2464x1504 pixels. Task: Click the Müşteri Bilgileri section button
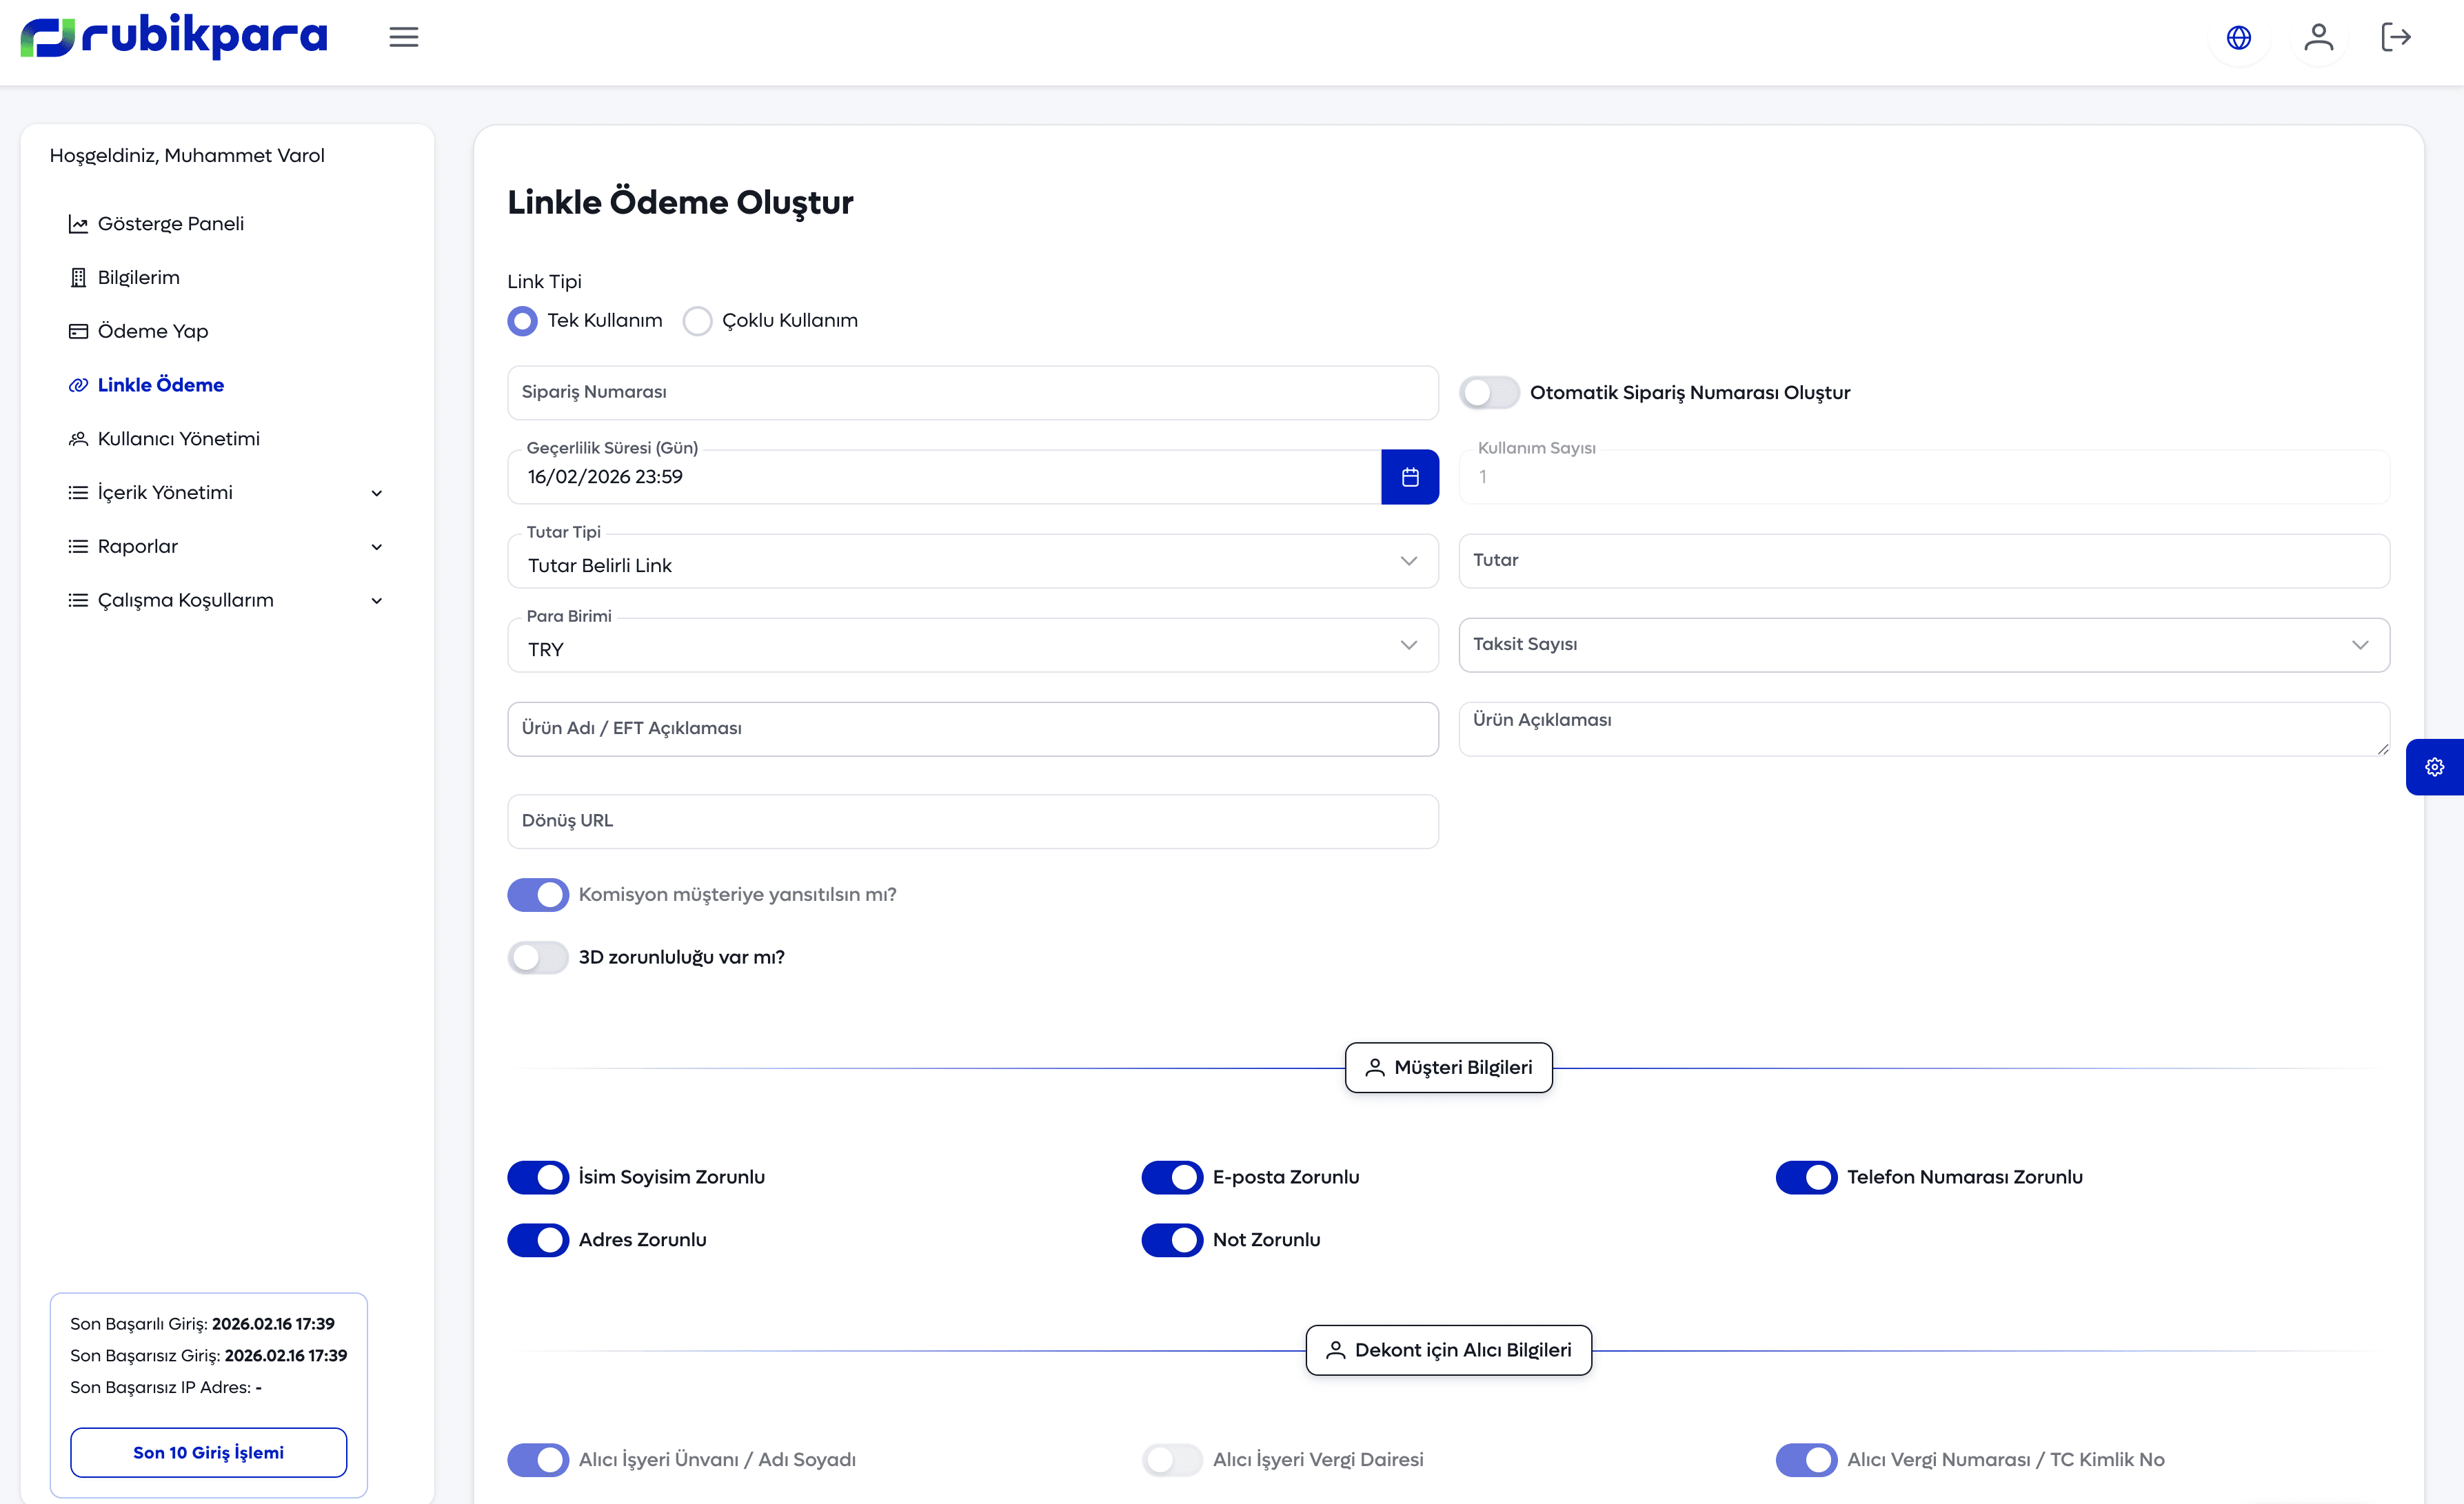click(1448, 1068)
